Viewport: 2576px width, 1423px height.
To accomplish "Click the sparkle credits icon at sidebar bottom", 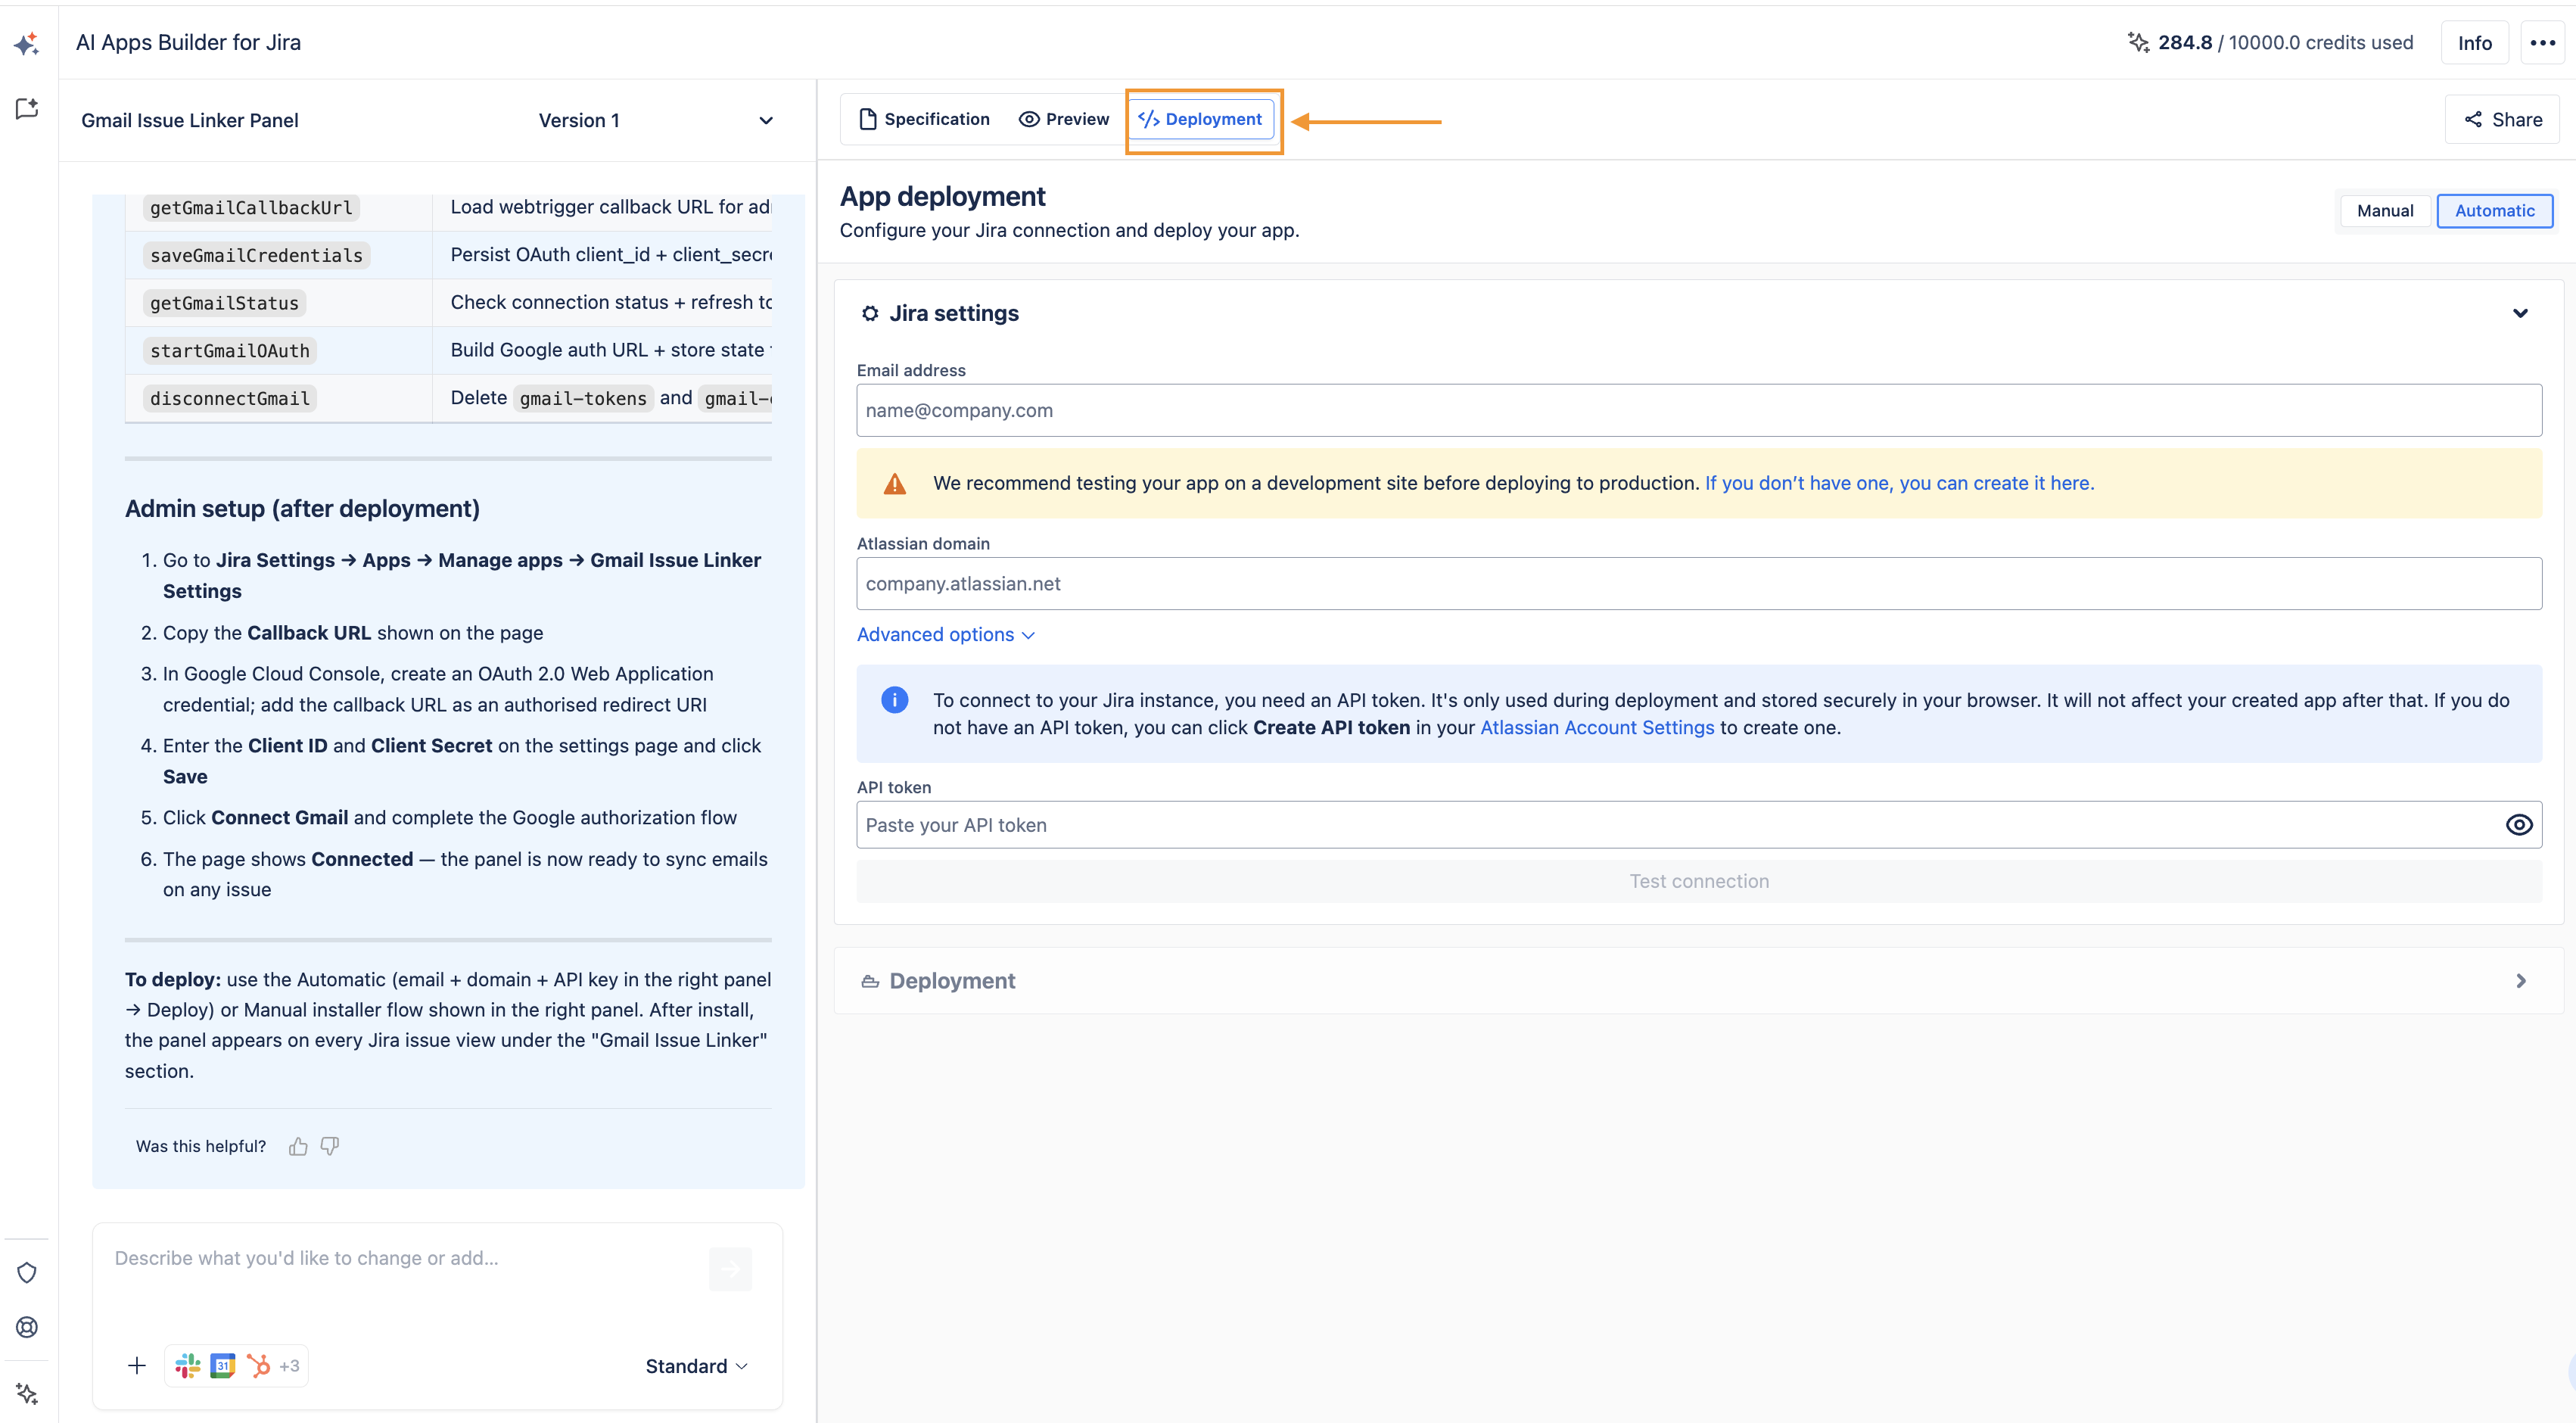I will (x=27, y=1393).
